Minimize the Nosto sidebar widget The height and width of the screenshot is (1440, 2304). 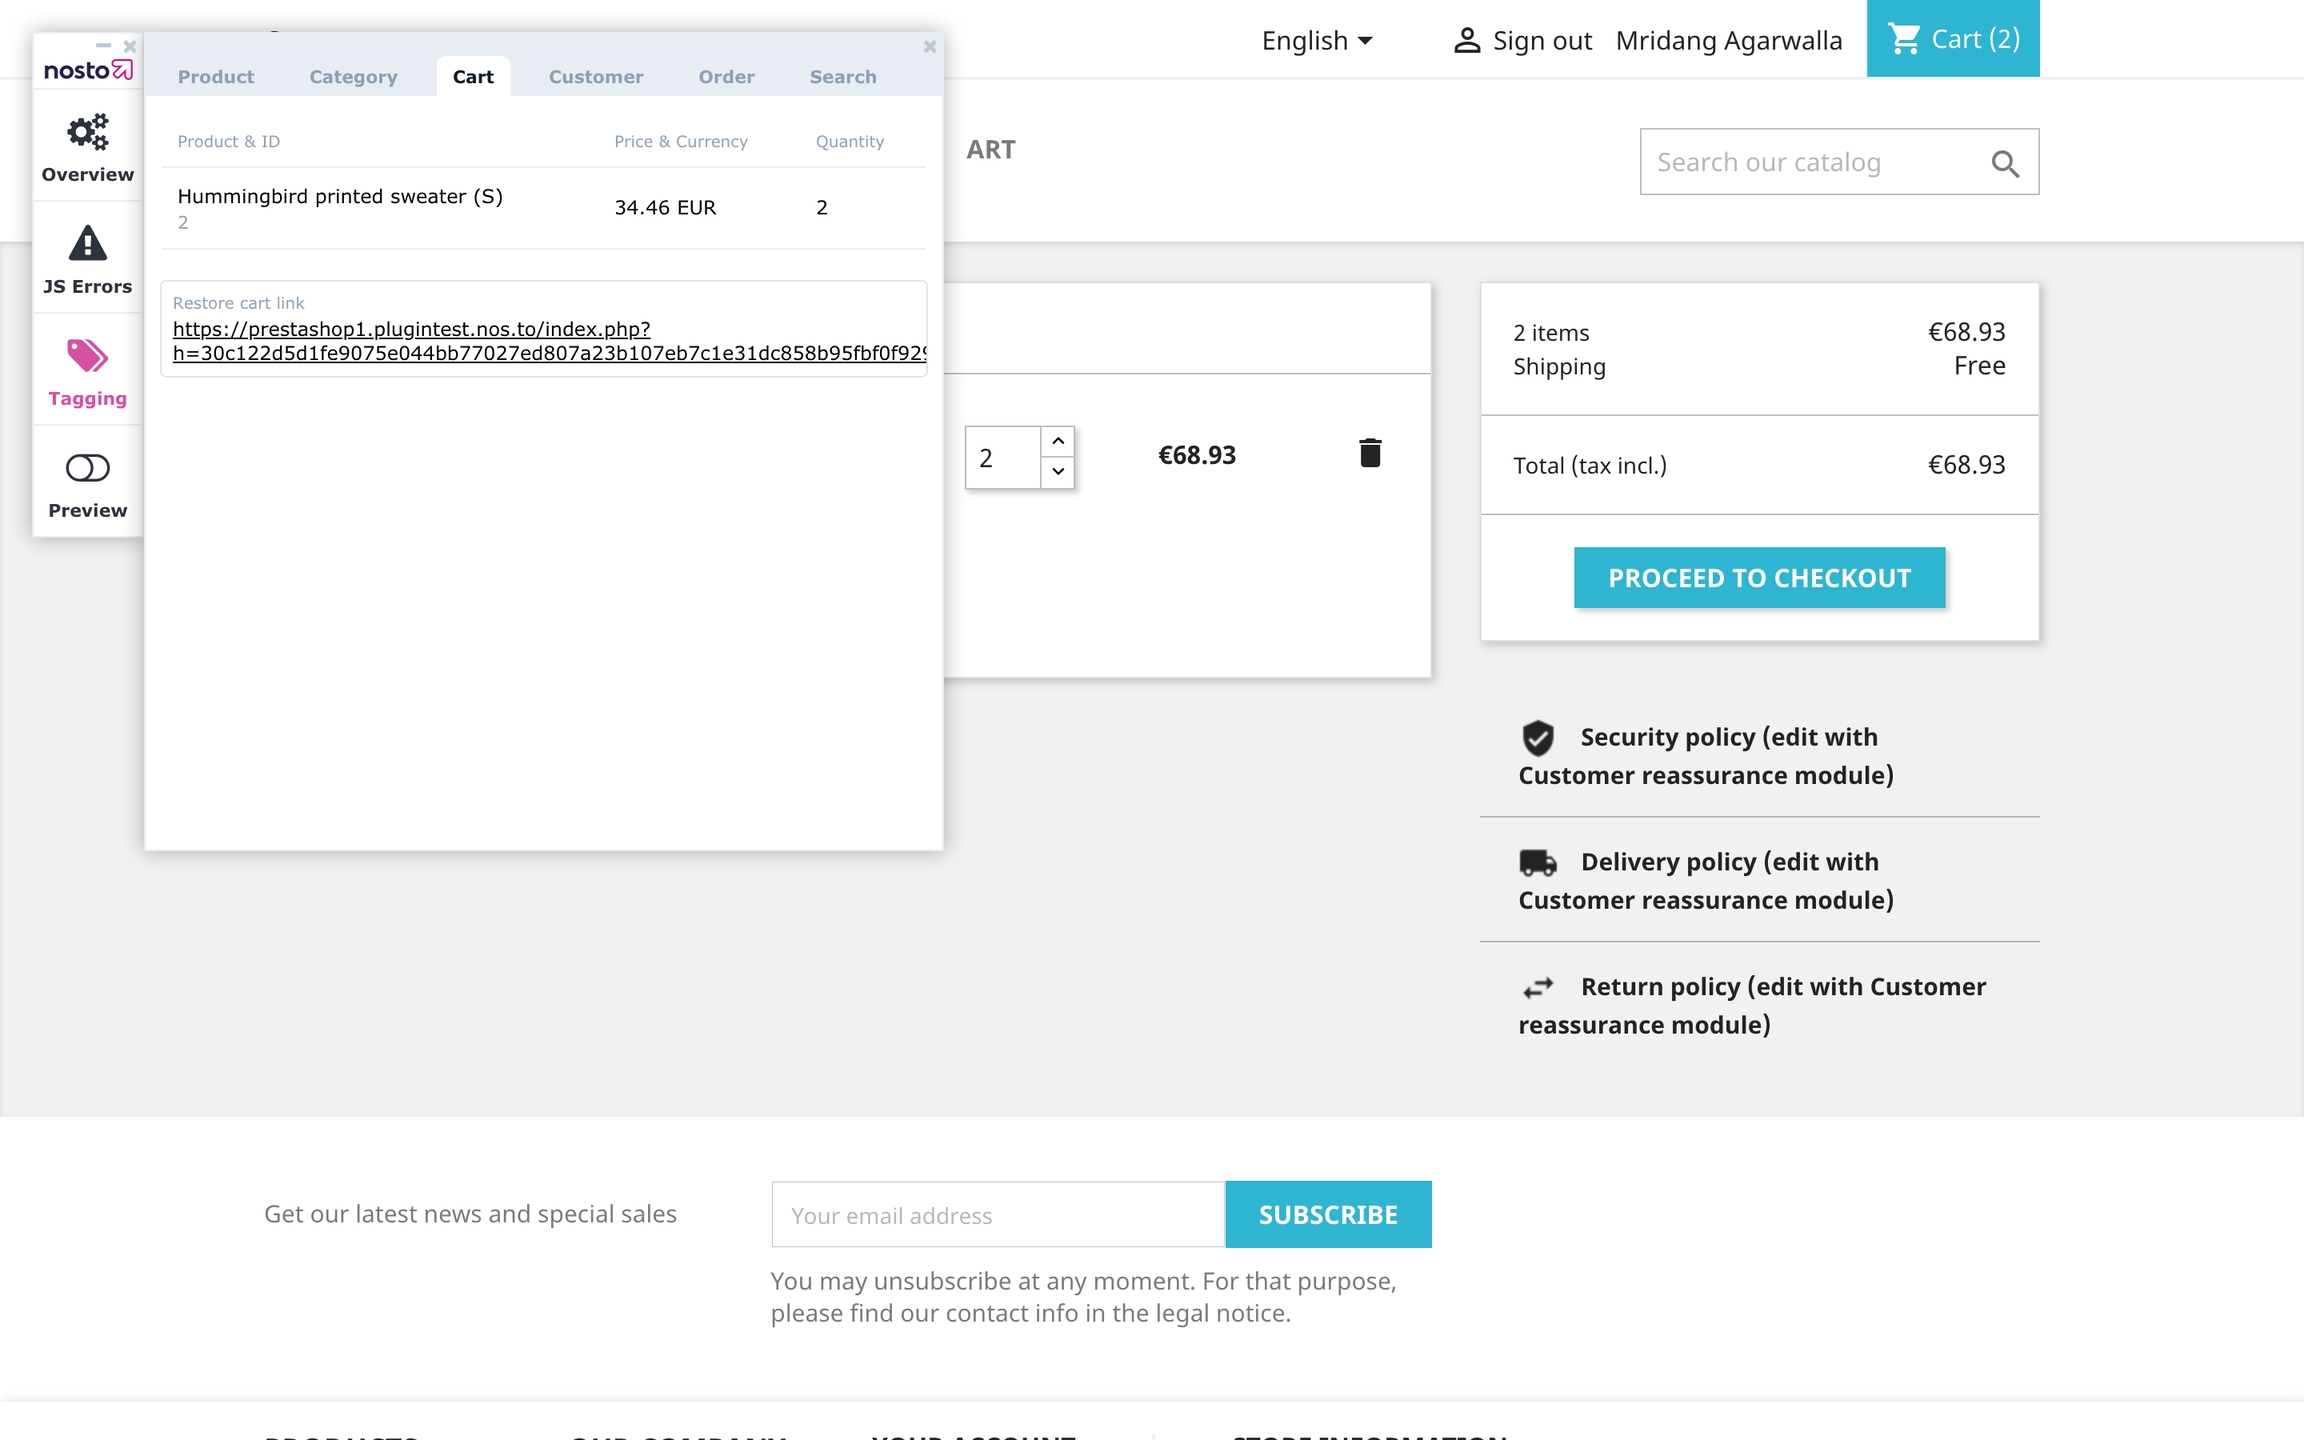point(103,46)
